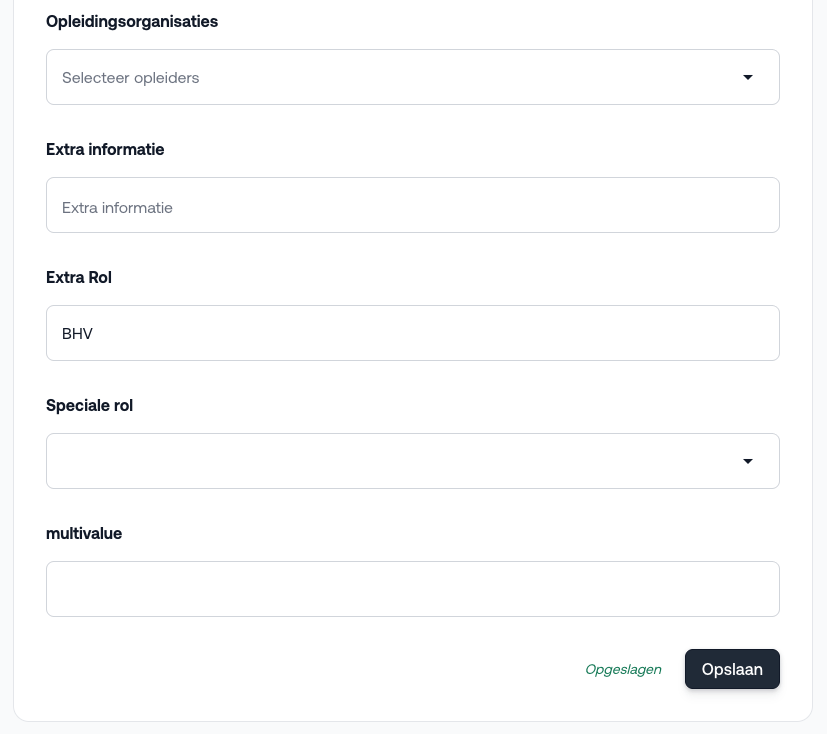Screen dimensions: 827x734
Task: Click the Speciale rol label
Action: click(x=89, y=405)
